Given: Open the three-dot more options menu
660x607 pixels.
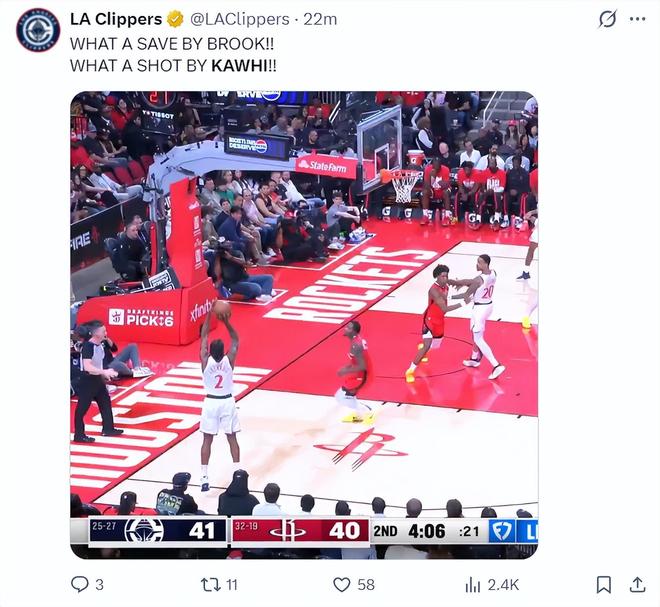Looking at the screenshot, I should (638, 19).
